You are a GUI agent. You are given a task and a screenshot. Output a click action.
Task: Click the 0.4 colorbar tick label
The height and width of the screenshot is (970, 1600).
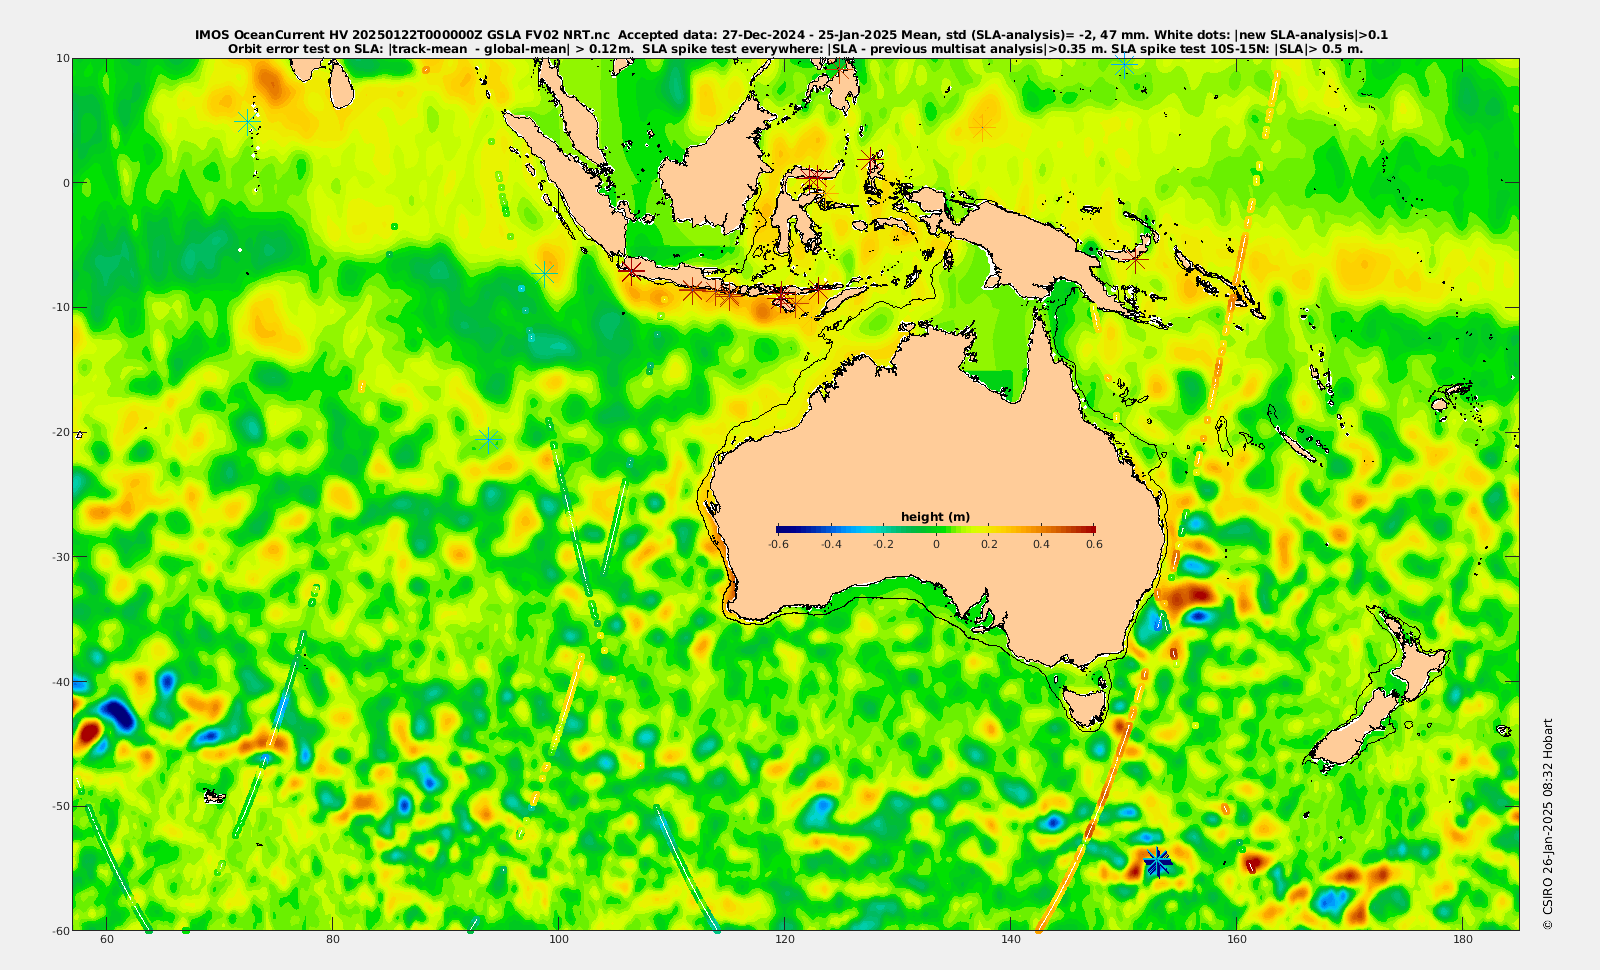(1042, 544)
